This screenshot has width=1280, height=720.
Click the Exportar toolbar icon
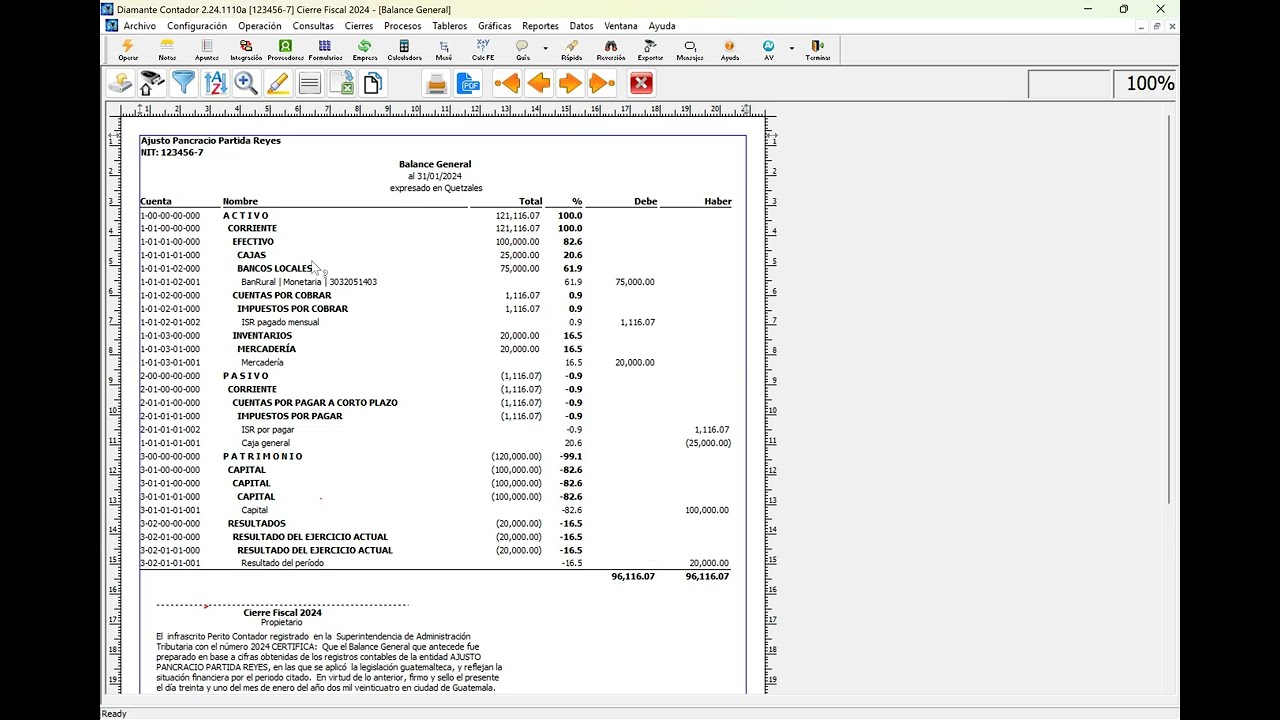coord(650,50)
